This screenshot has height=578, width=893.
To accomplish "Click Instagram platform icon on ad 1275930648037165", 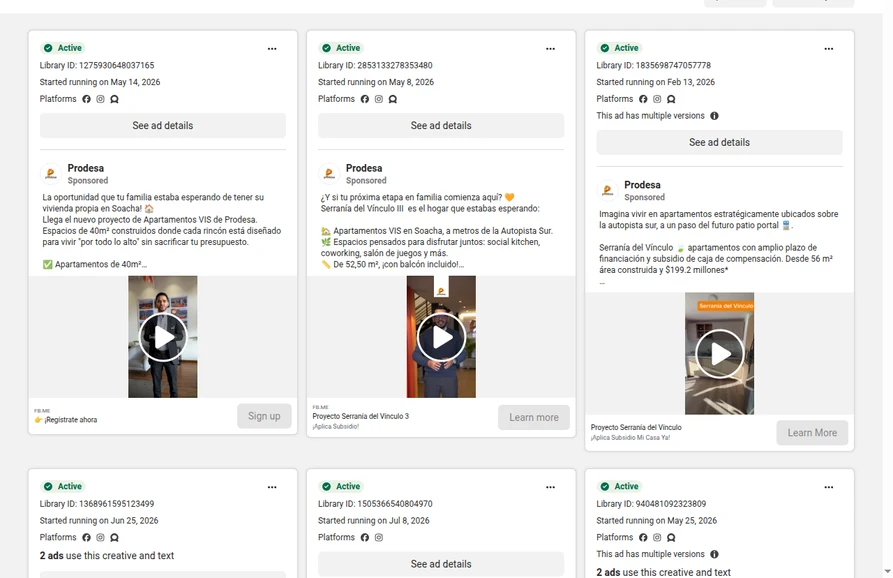I will coord(100,99).
